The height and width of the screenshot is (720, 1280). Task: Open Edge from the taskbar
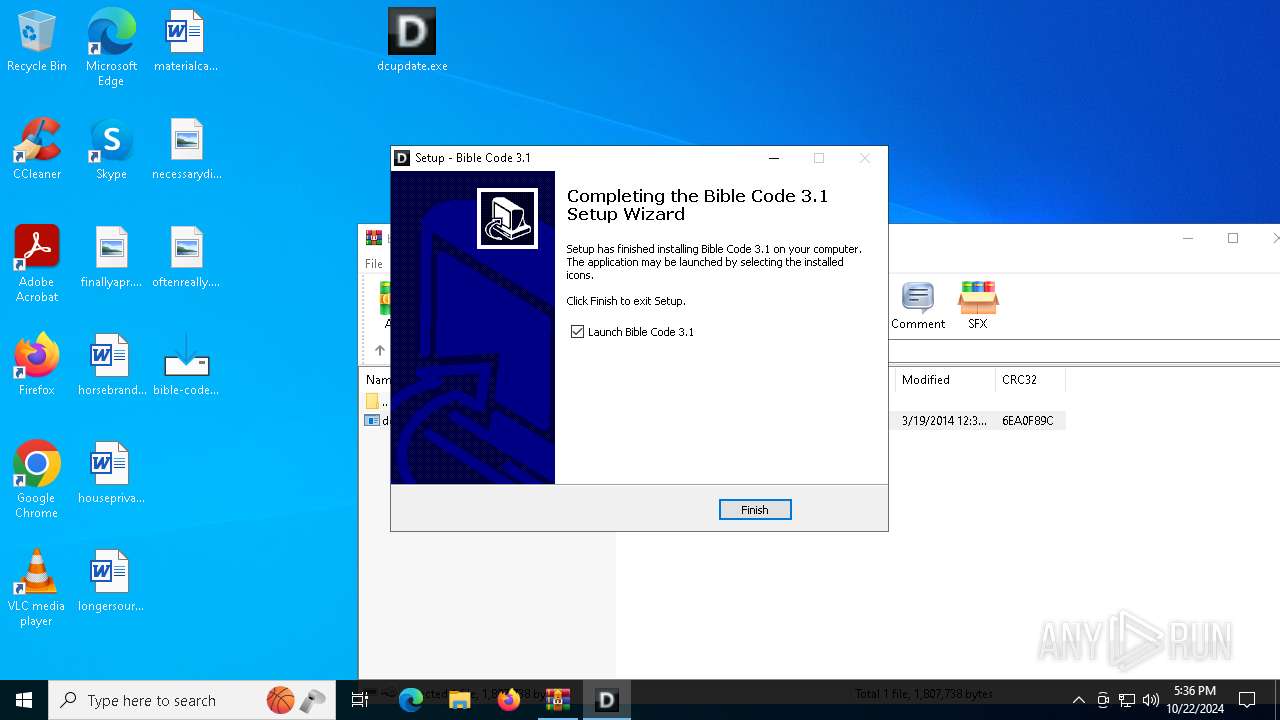tap(411, 700)
